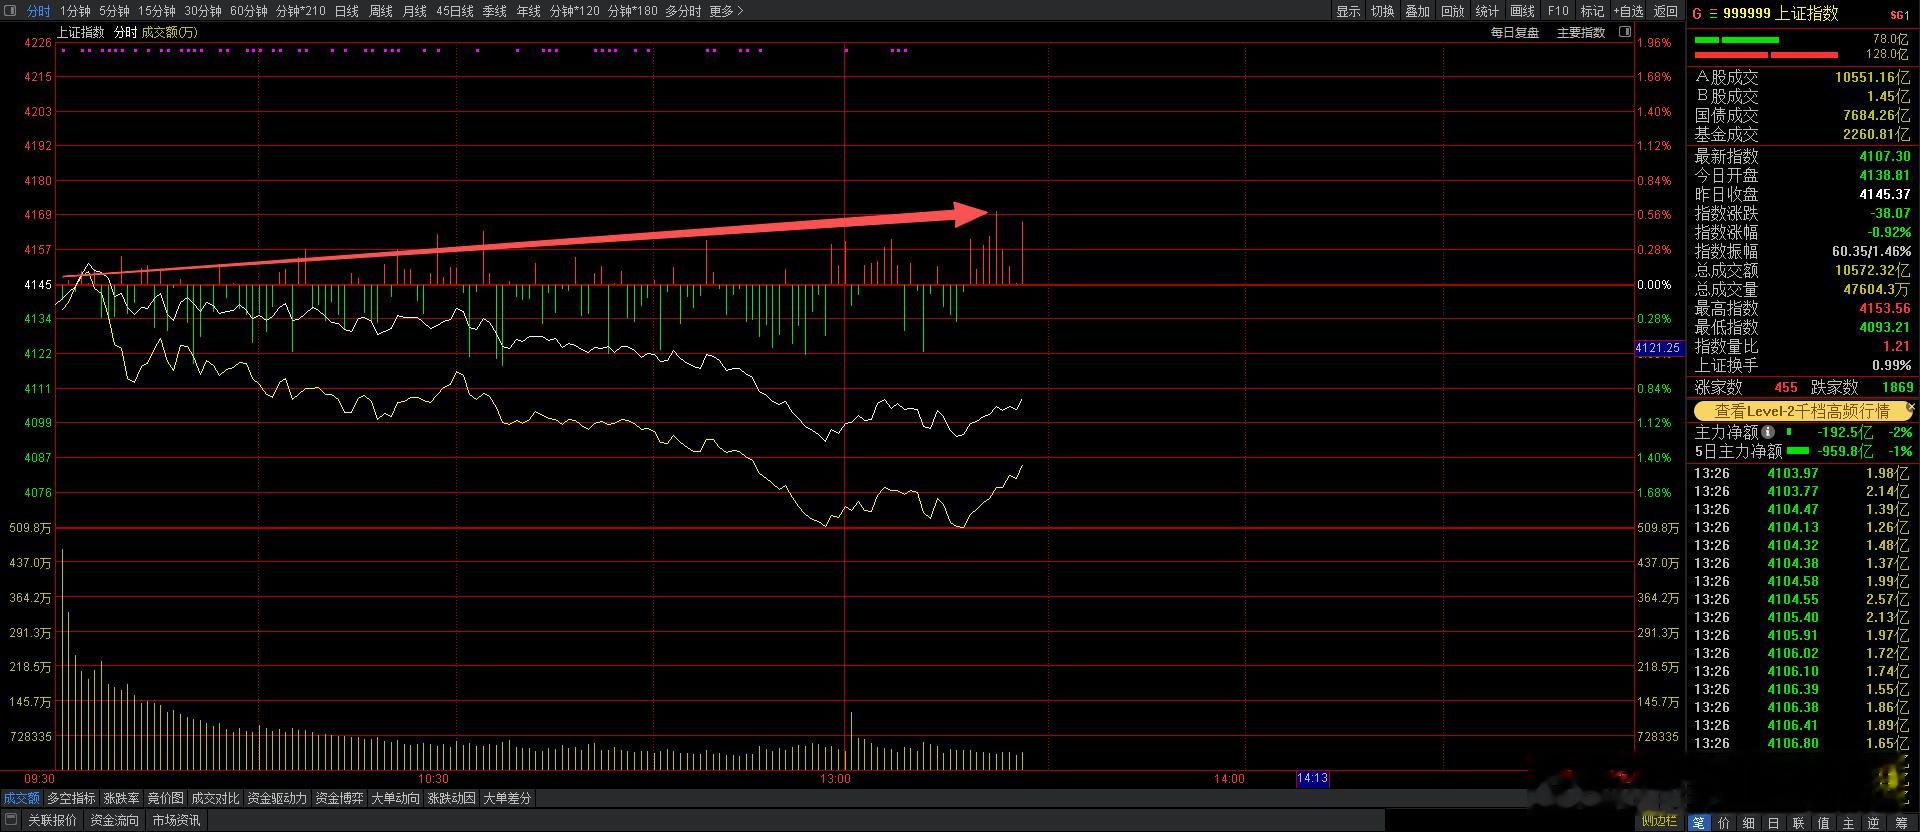Switch to 30分钟 period
This screenshot has height=832, width=1920.
click(x=203, y=11)
